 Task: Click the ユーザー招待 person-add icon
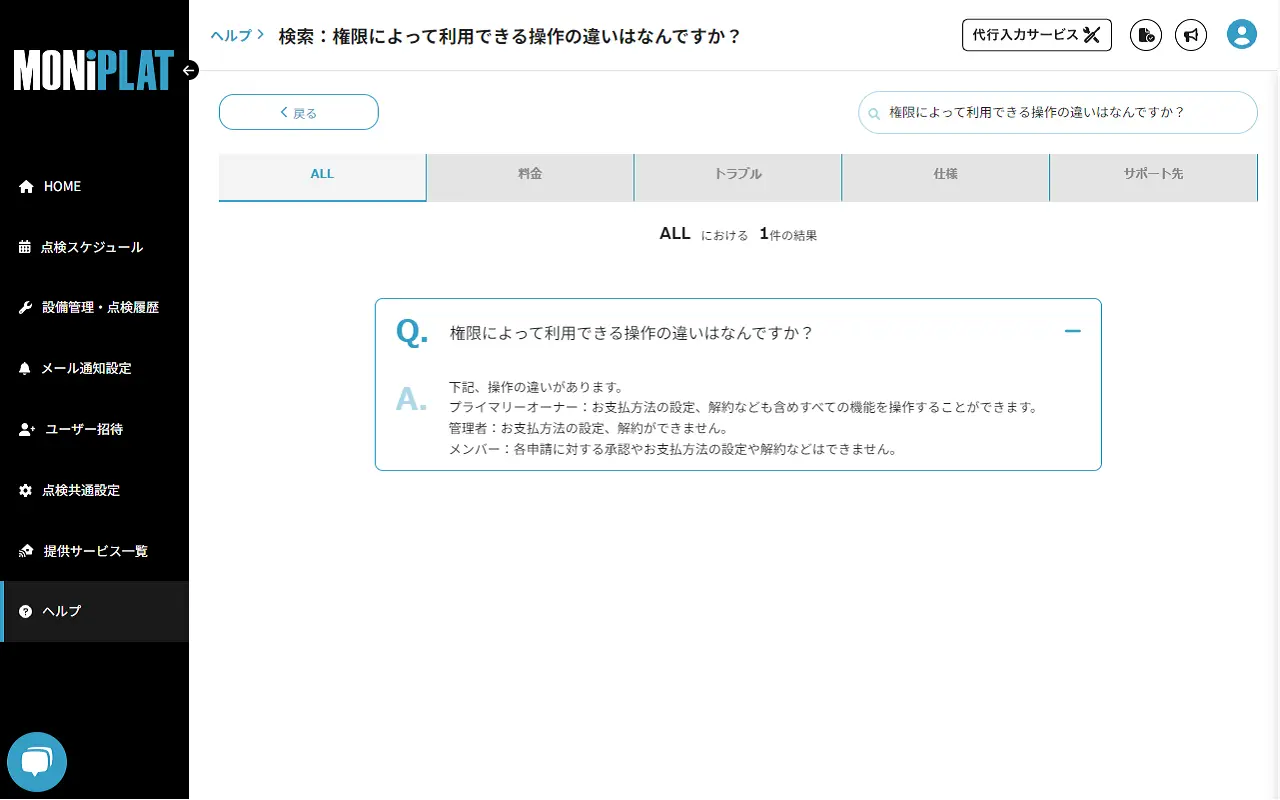pos(24,429)
